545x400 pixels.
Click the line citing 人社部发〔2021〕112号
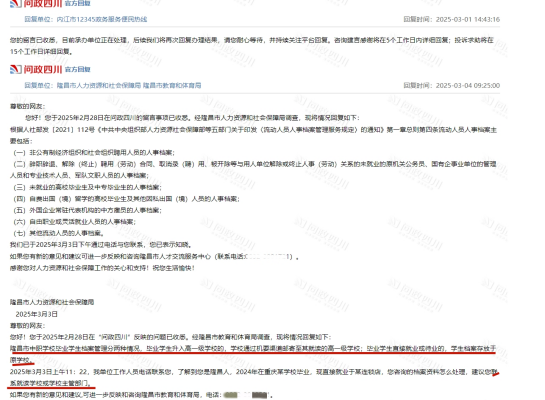tap(253, 130)
